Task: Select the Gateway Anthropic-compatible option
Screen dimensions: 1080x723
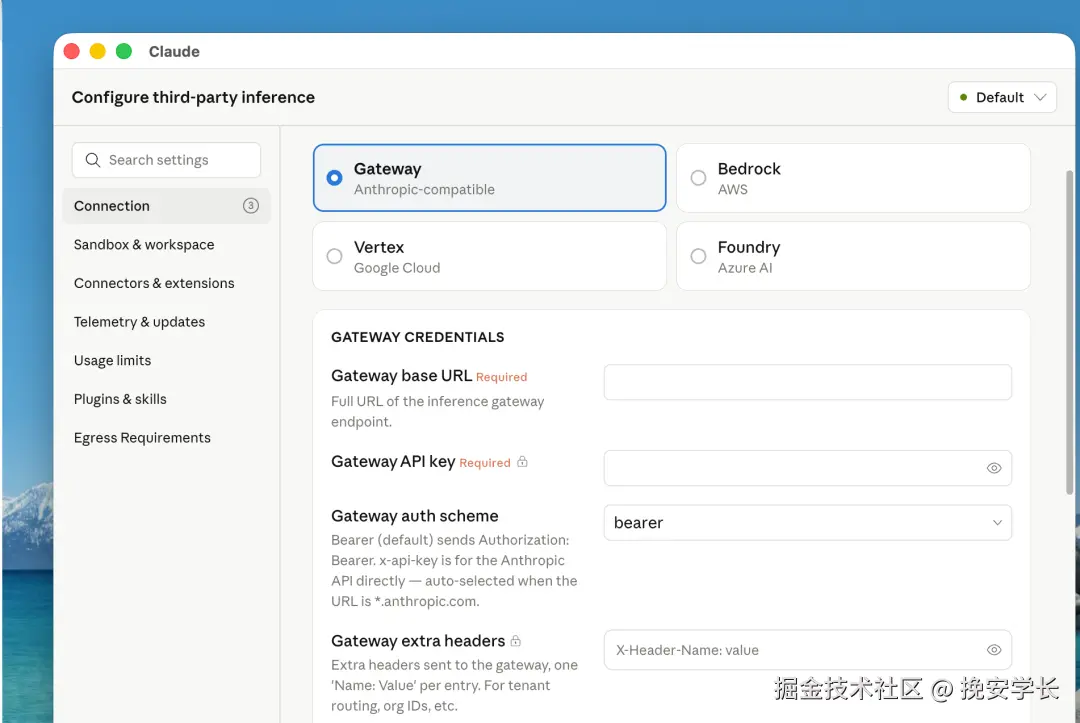Action: point(489,178)
